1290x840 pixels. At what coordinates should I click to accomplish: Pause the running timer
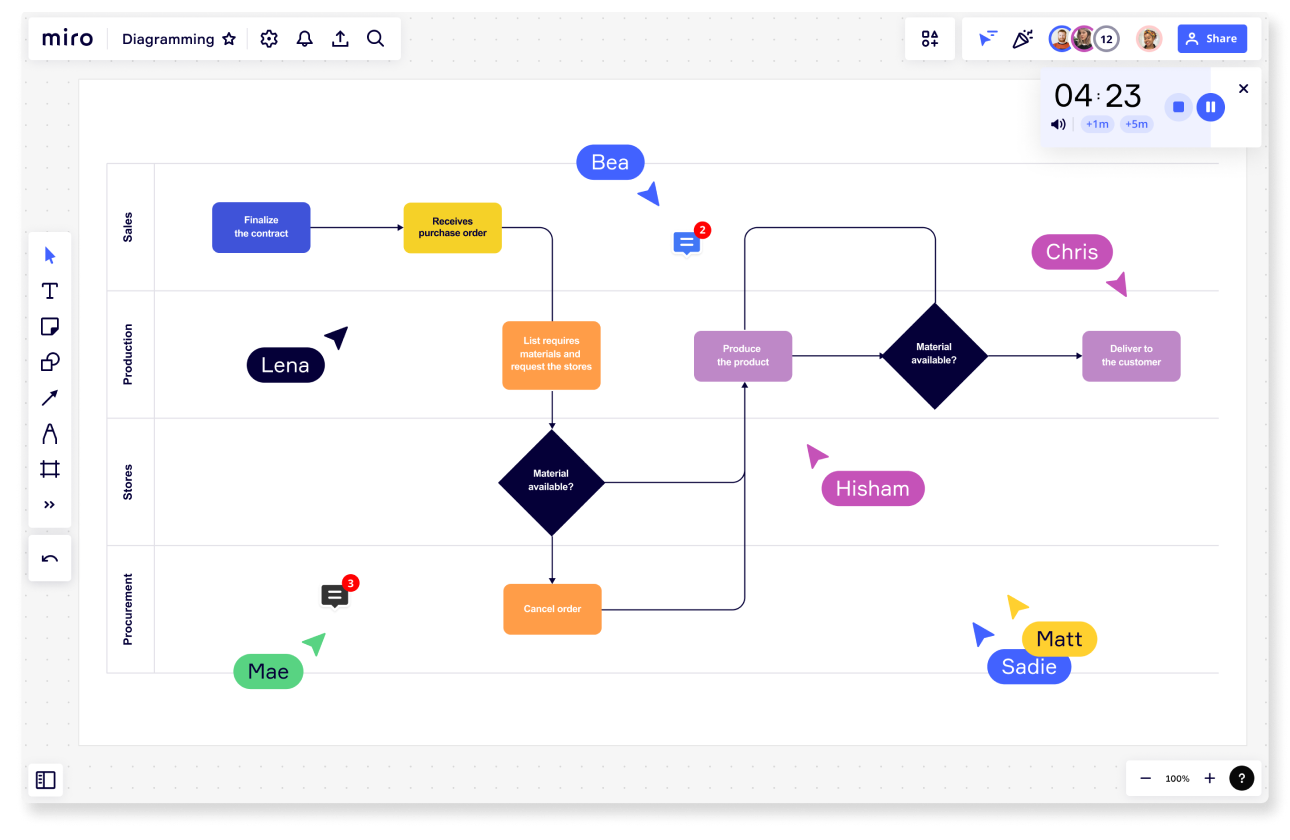pyautogui.click(x=1210, y=106)
